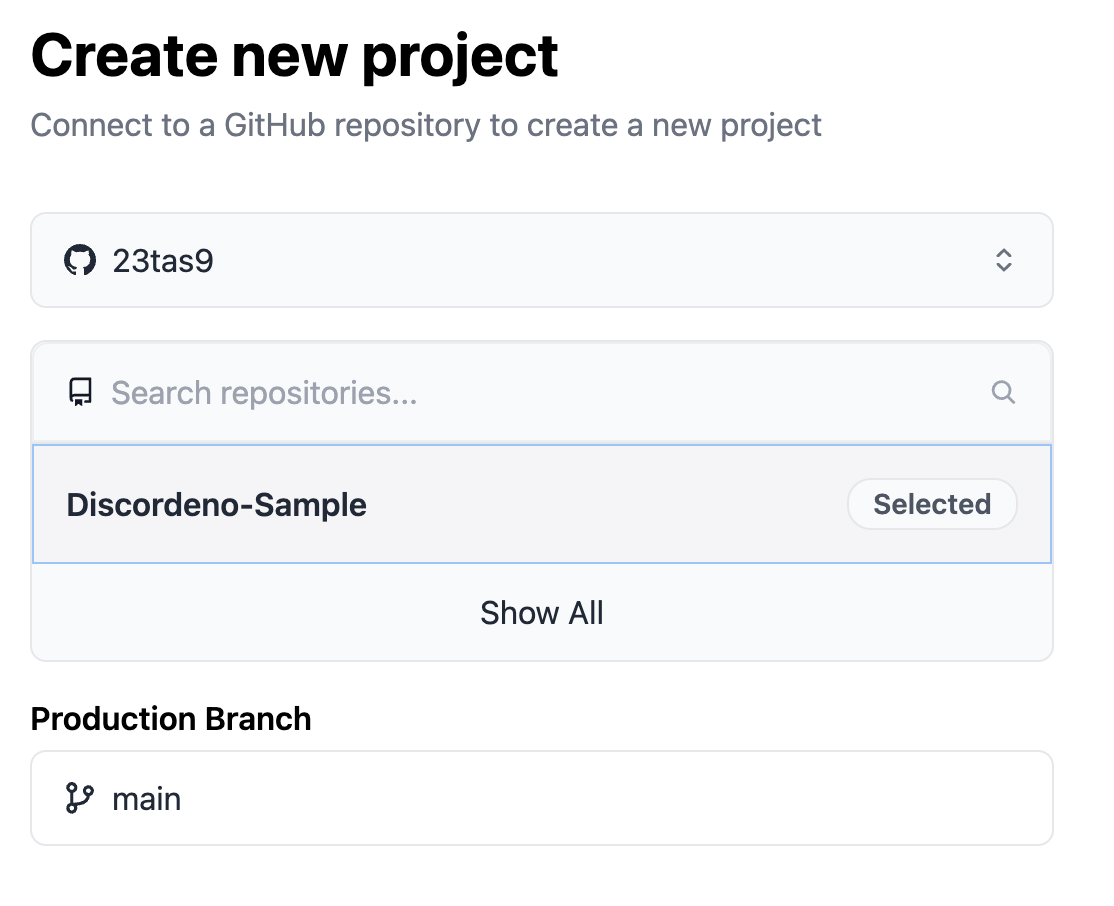Click the Production Branch label
The height and width of the screenshot is (906, 1114).
171,718
